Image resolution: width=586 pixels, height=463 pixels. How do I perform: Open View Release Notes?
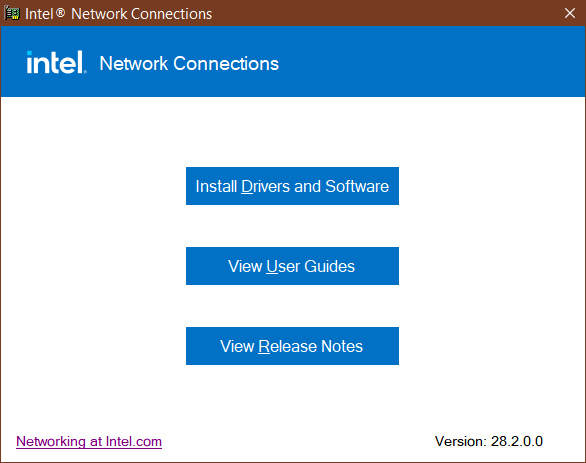coord(292,346)
